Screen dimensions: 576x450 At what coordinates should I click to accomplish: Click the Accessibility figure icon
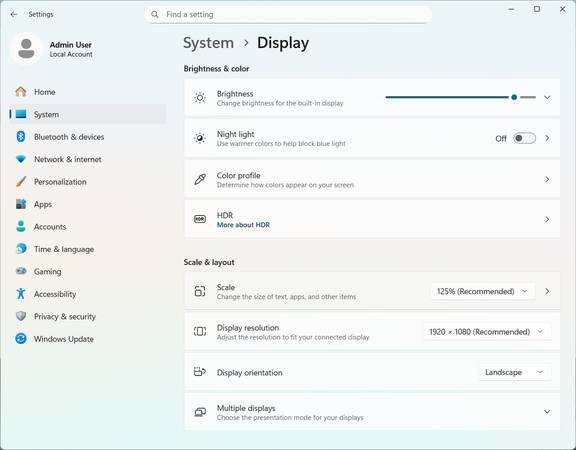(21, 294)
